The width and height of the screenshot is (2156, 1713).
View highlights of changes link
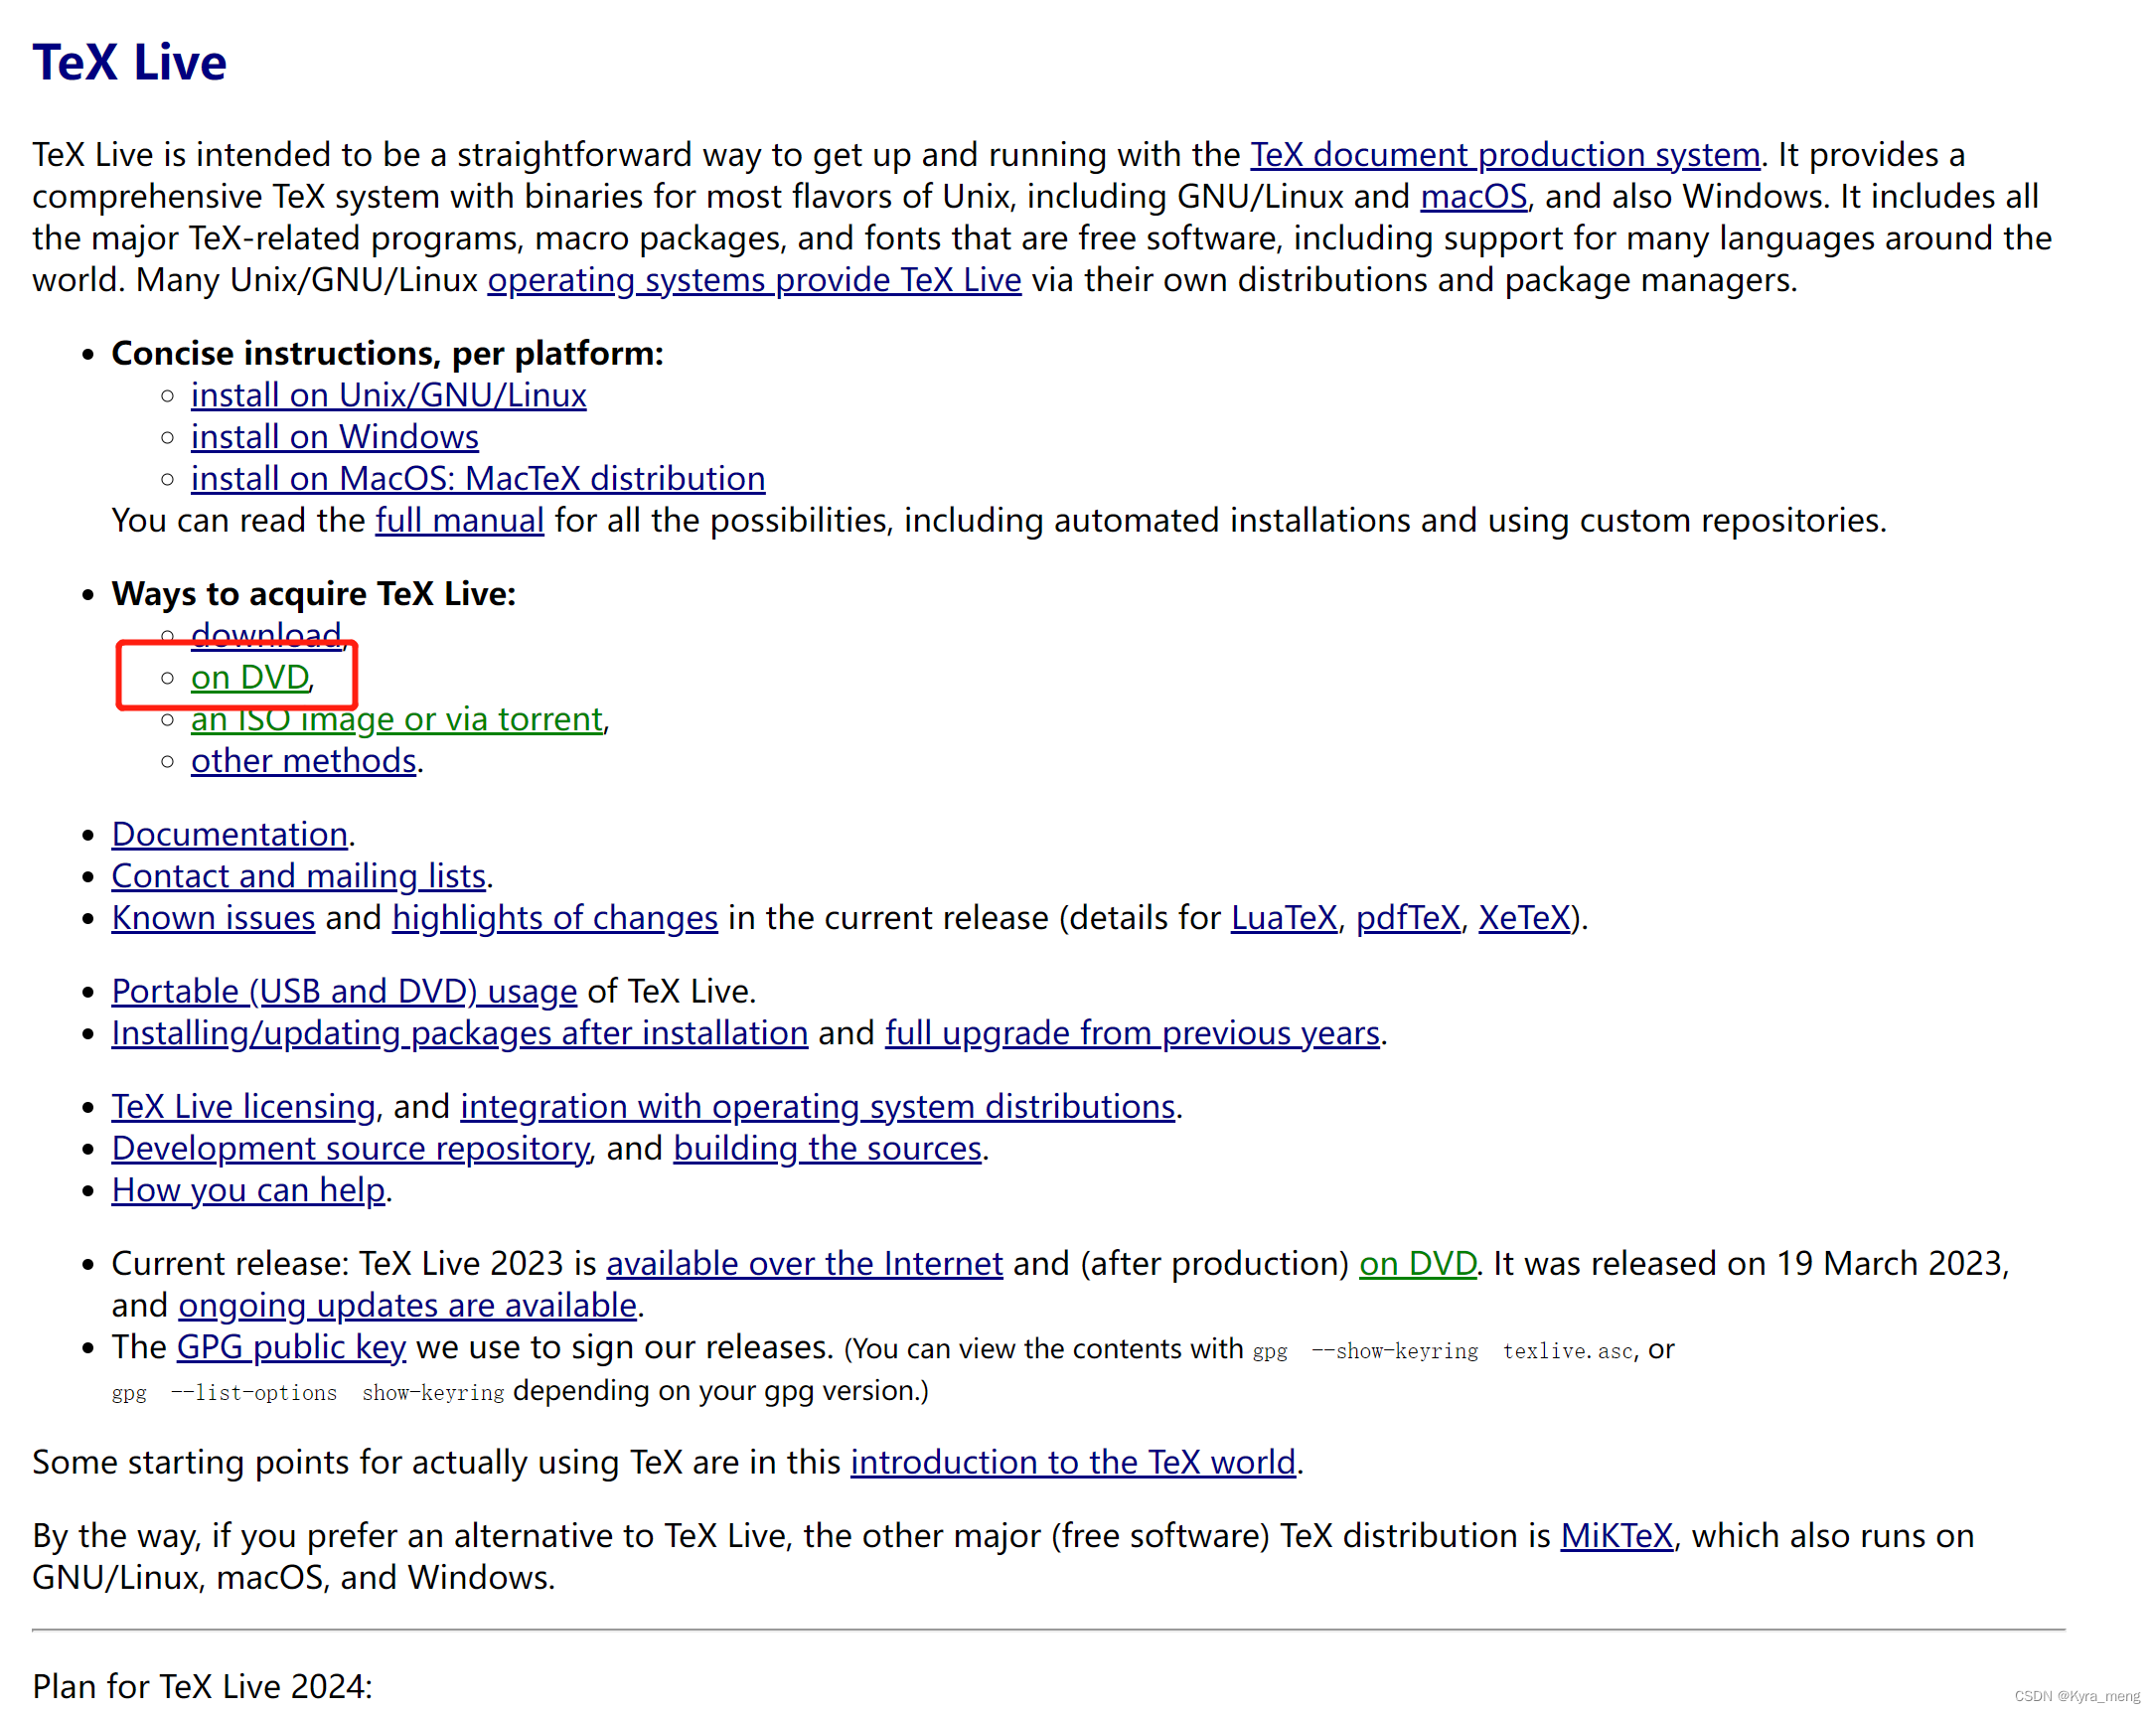[554, 918]
